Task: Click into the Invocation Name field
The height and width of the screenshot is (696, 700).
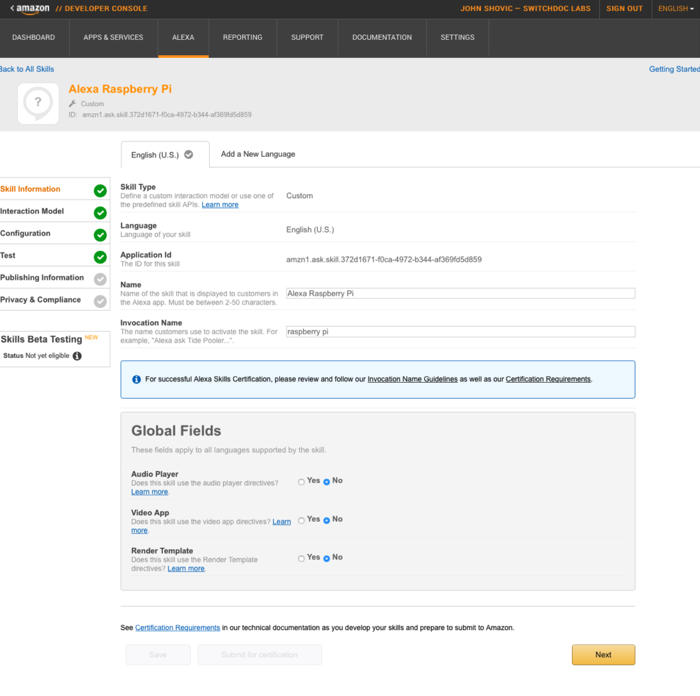Action: (x=460, y=332)
